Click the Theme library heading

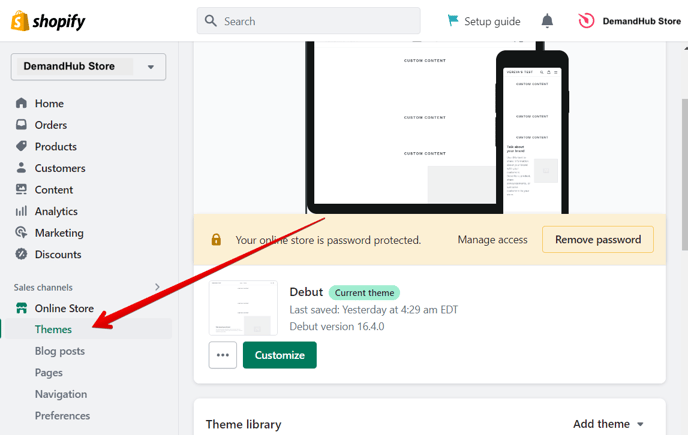pos(244,424)
